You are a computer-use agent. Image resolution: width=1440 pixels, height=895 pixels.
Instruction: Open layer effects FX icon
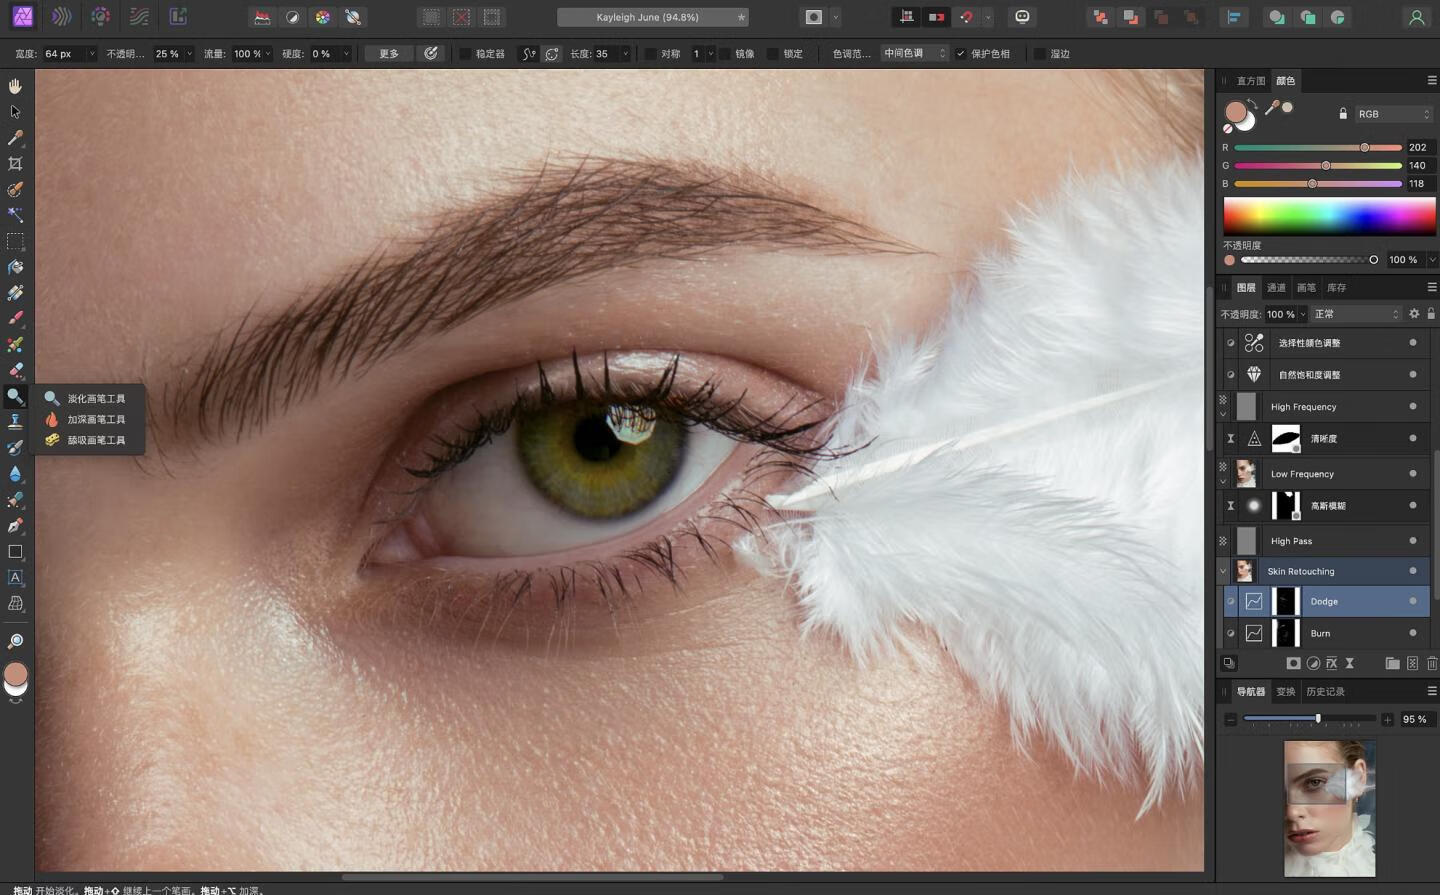point(1331,663)
